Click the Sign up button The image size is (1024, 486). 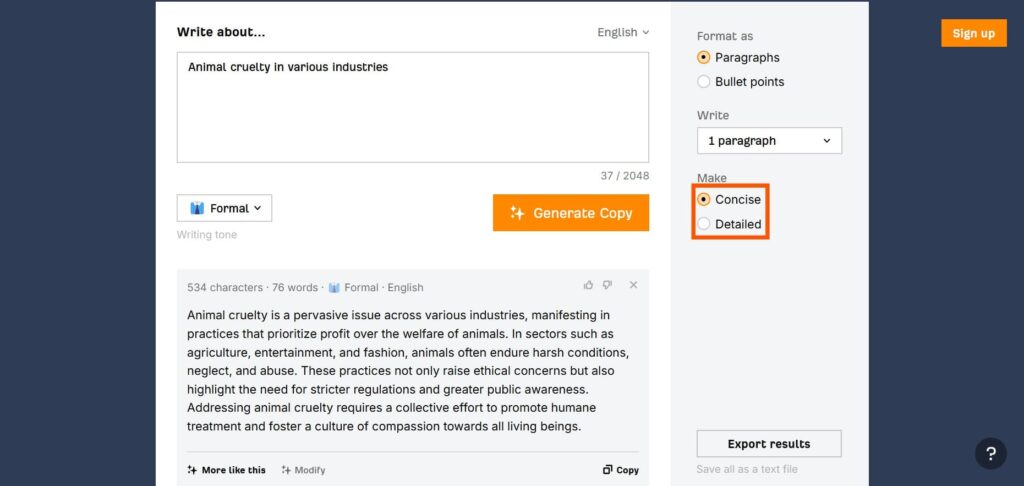[x=974, y=33]
